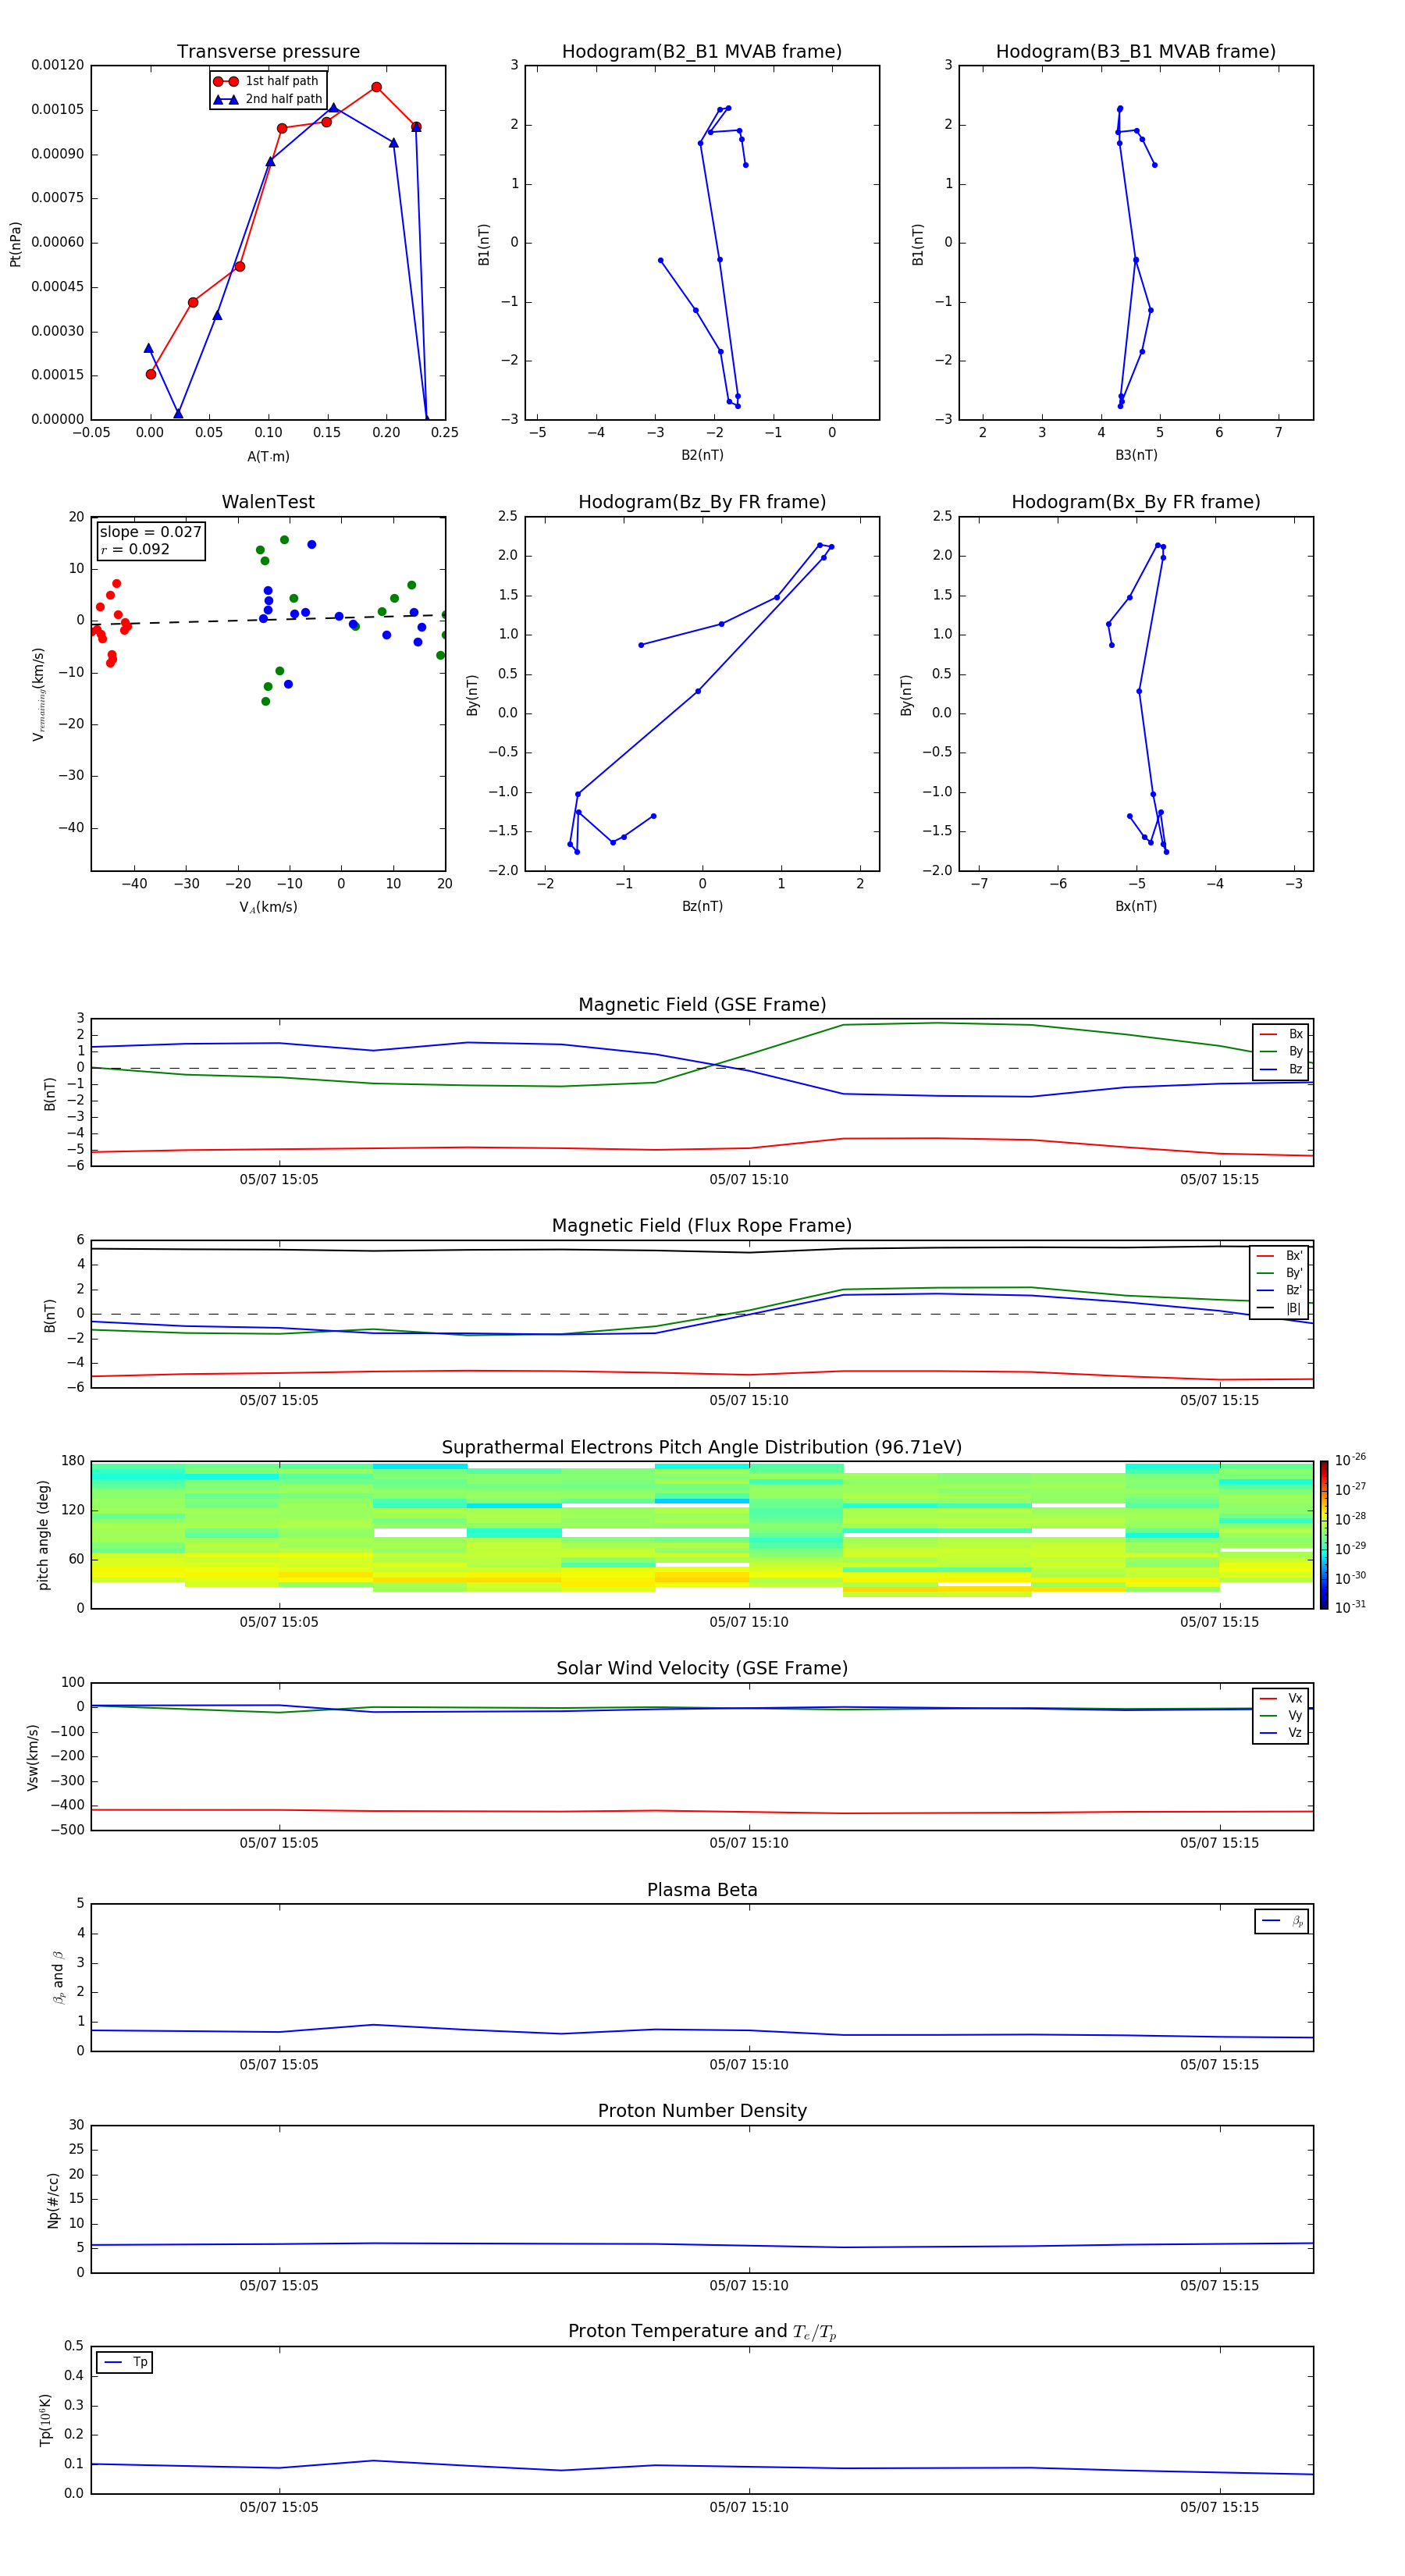Select 'Vz' in solar wind velocity legend
This screenshot has width=1405, height=2576.
point(1281,1733)
